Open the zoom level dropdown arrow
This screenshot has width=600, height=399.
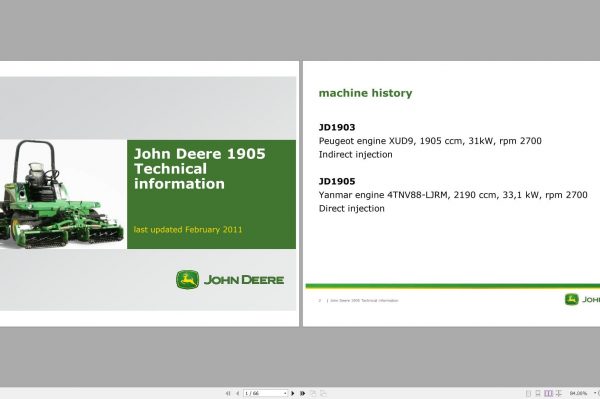595,393
